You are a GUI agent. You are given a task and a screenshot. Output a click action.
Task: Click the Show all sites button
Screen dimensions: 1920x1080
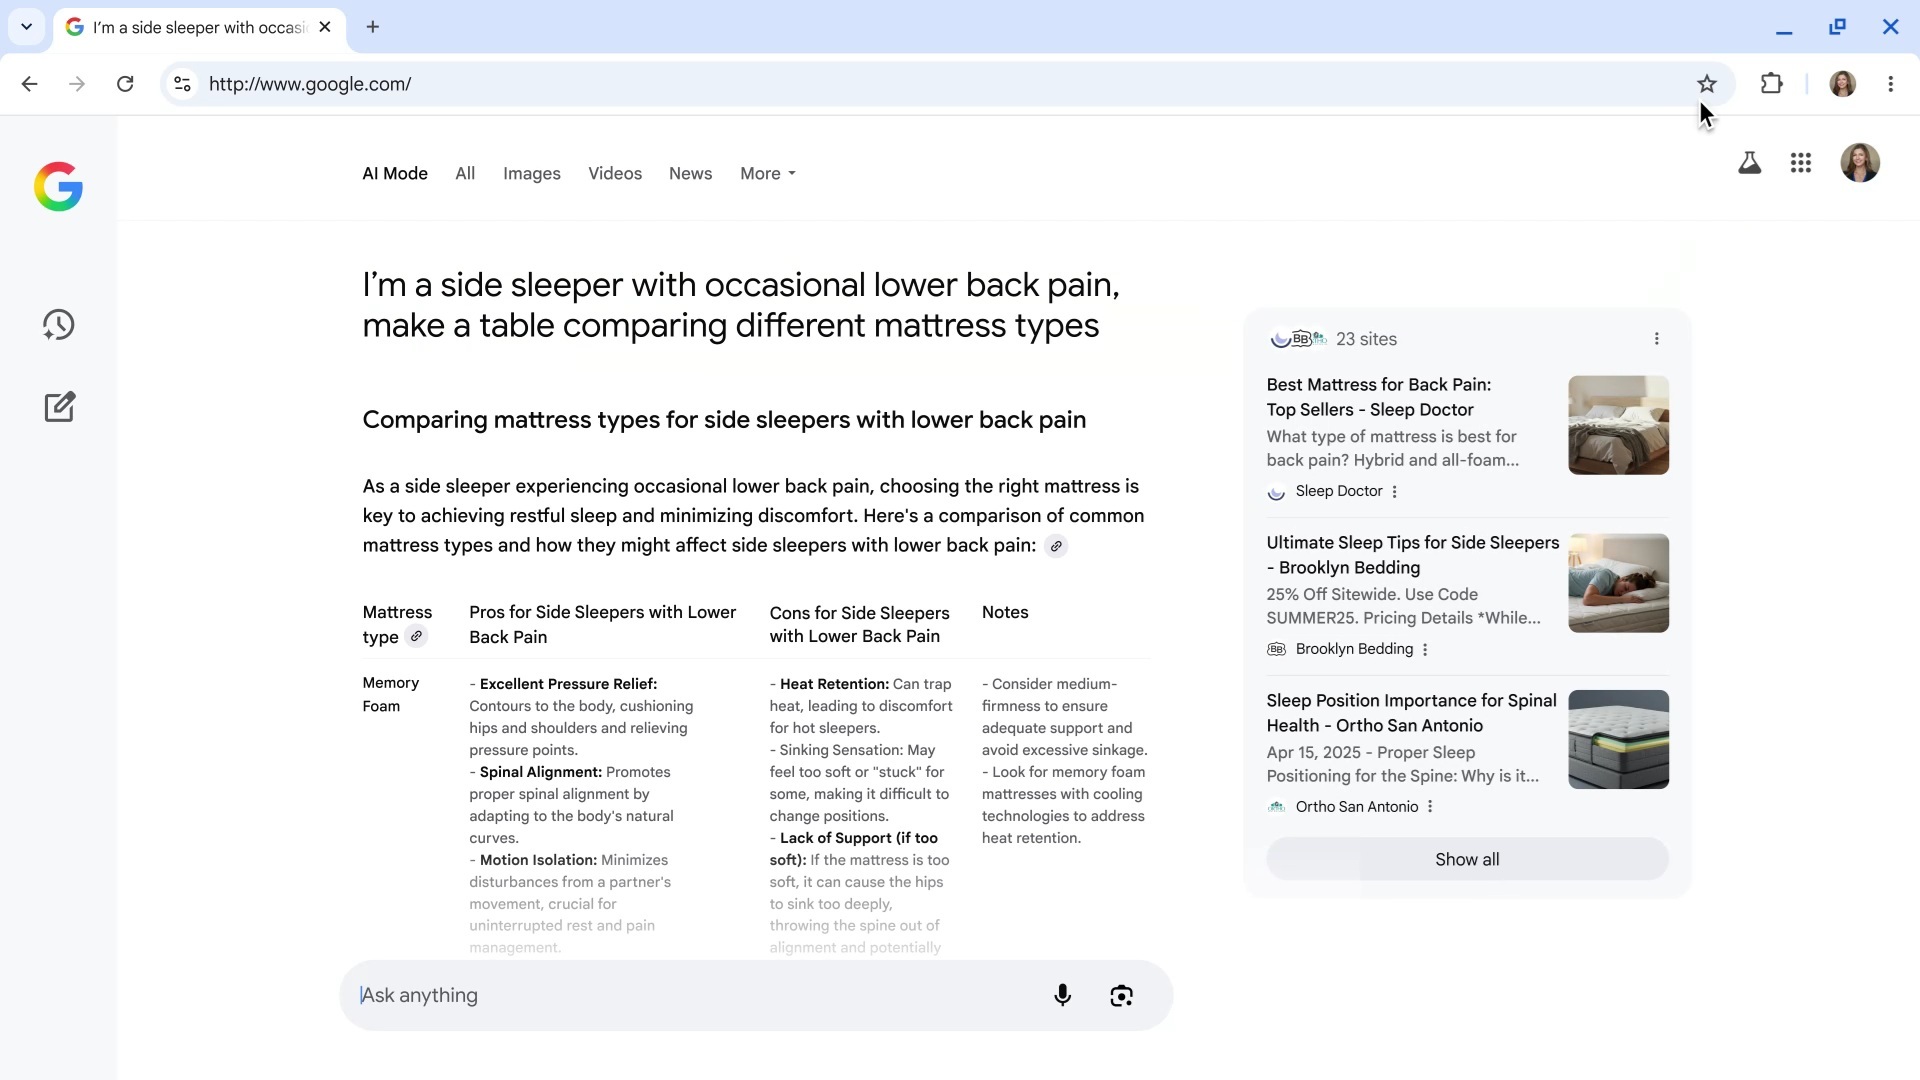pyautogui.click(x=1467, y=860)
